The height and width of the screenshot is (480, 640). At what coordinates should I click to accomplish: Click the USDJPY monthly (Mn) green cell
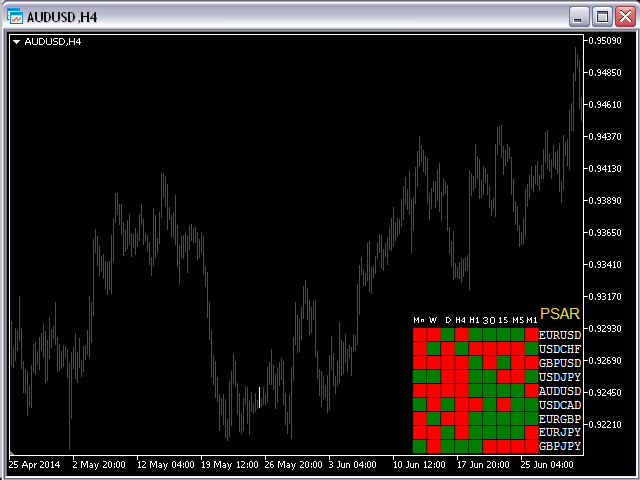click(420, 376)
